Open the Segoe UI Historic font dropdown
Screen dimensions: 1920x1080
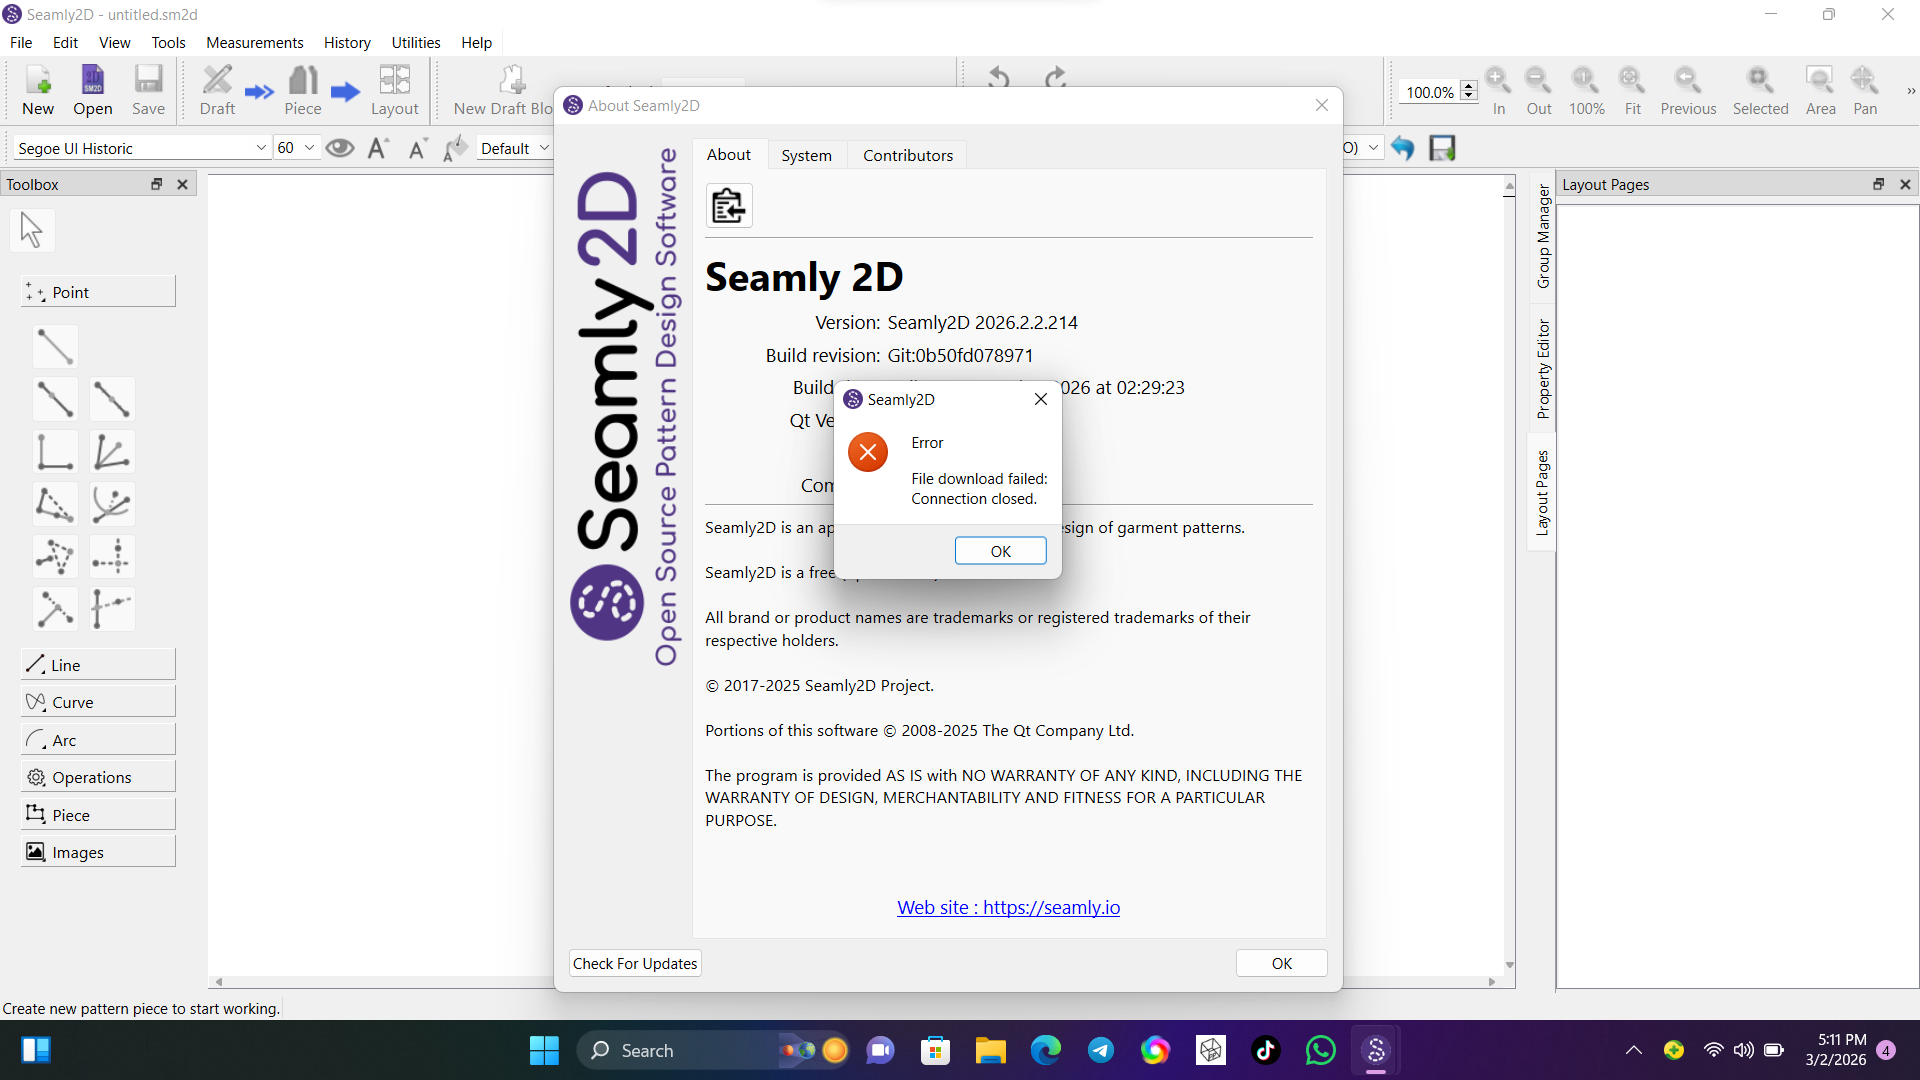coord(261,148)
